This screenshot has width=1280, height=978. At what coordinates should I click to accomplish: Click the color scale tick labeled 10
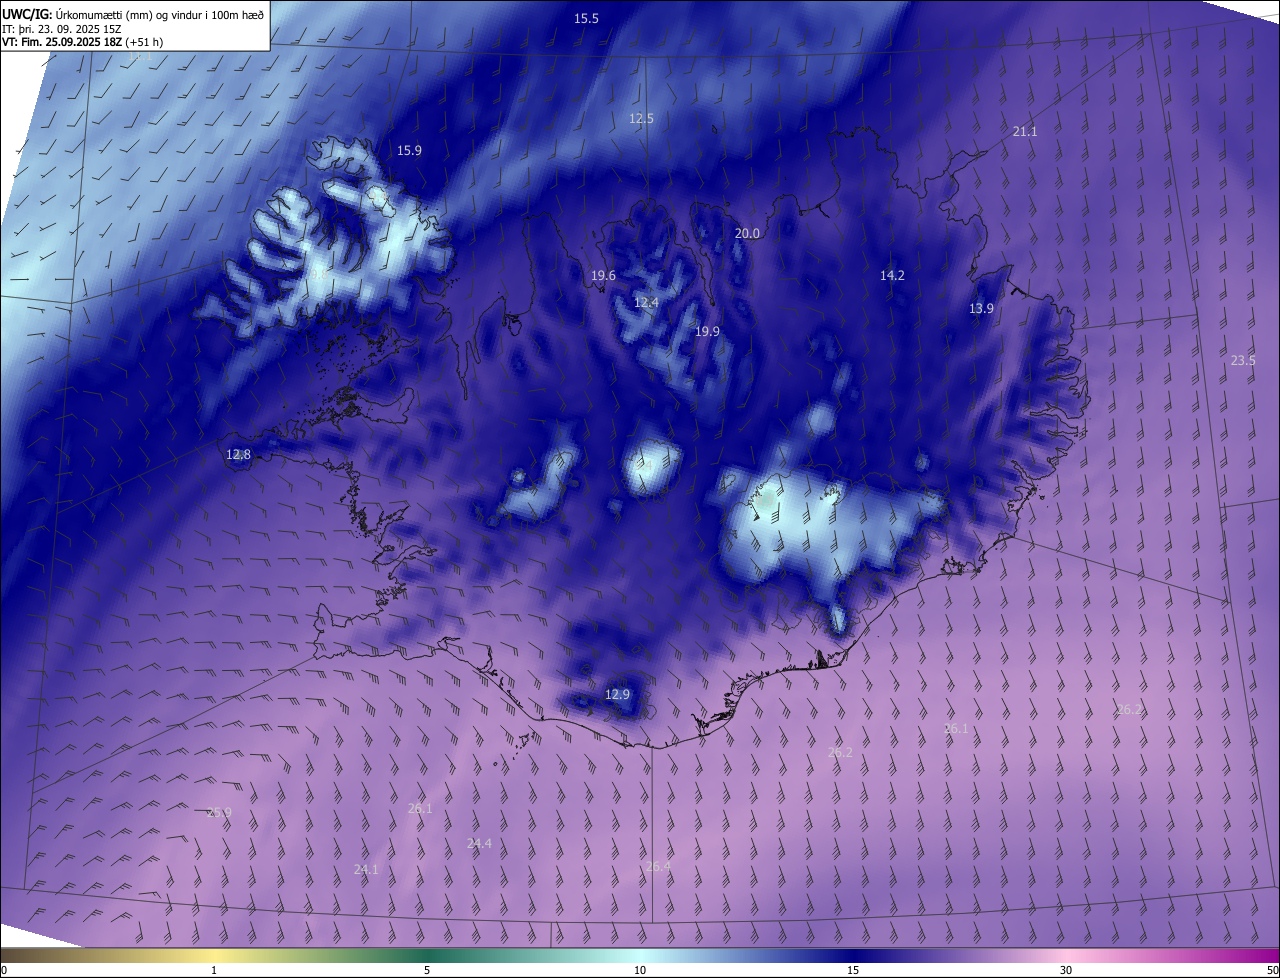click(x=640, y=970)
